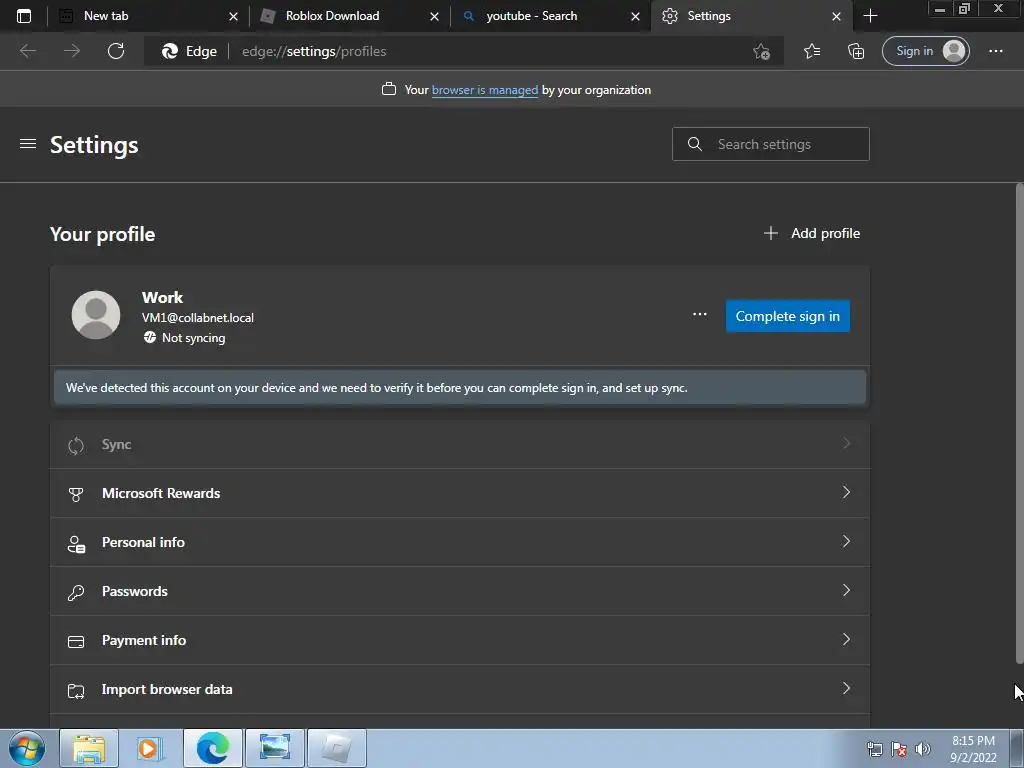Click the Search settings input field
1024x768 pixels.
tap(771, 144)
